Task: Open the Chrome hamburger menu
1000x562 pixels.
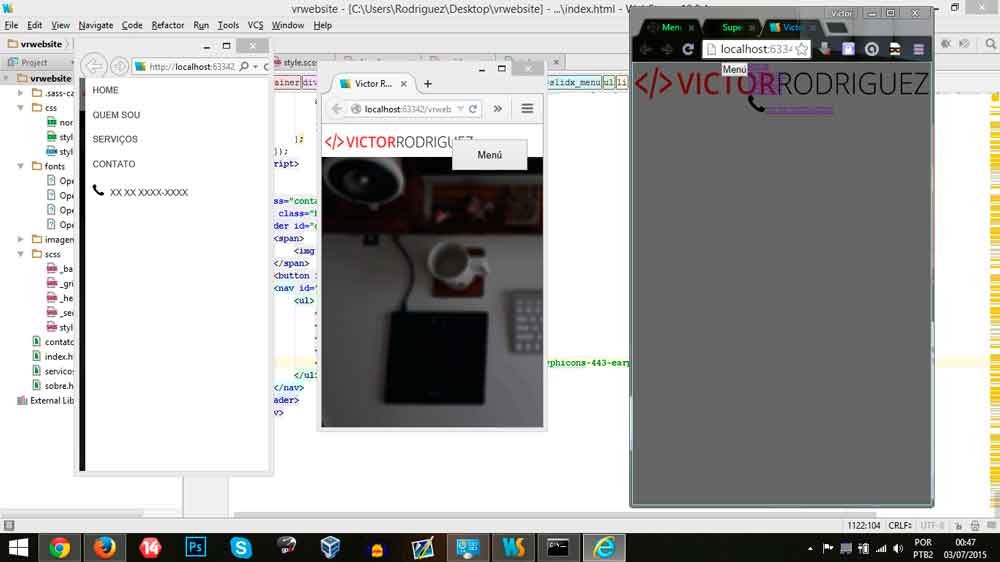Action: [x=918, y=49]
